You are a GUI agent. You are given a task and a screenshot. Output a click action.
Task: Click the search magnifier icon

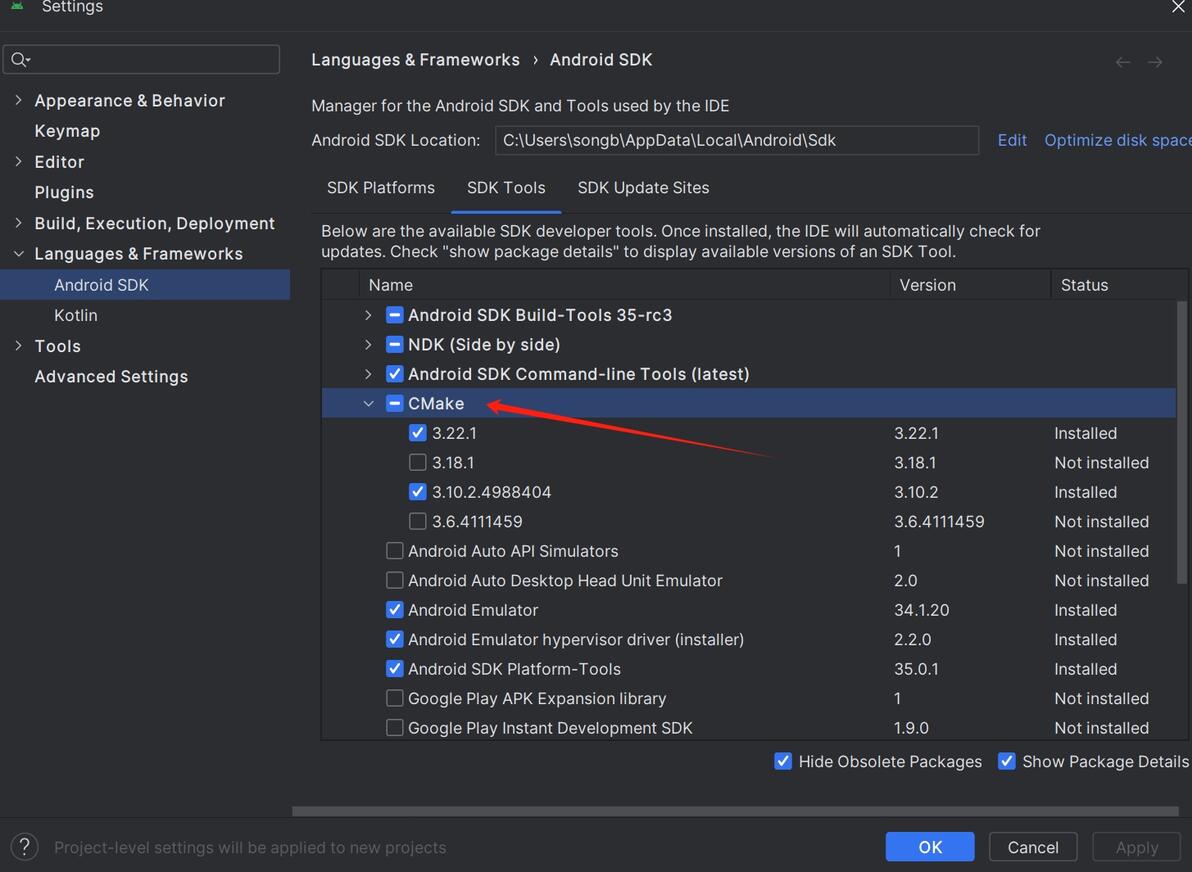(19, 60)
